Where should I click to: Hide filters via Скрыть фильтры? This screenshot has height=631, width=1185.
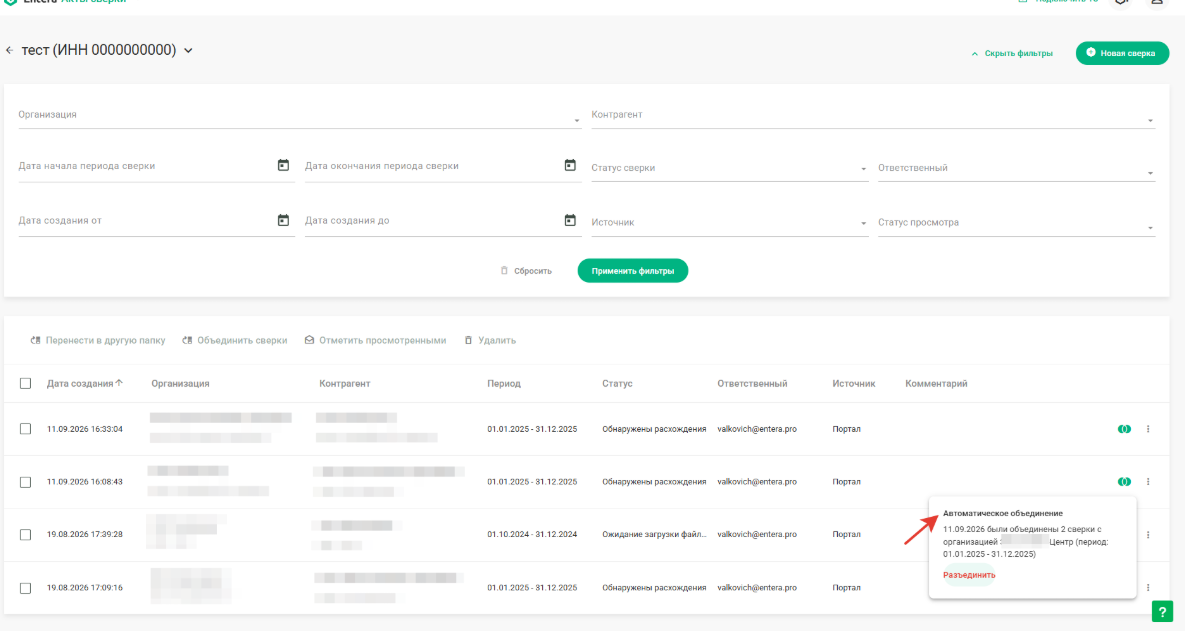click(x=1012, y=53)
